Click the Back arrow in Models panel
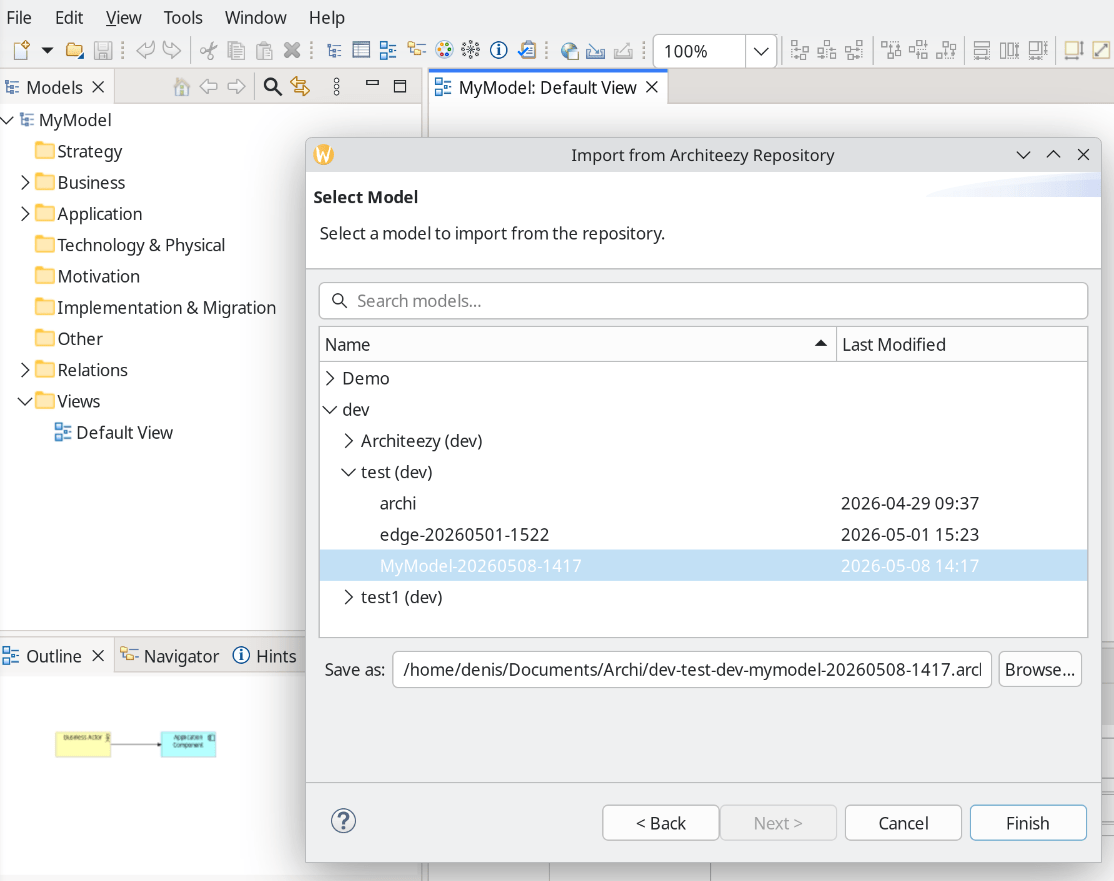The height and width of the screenshot is (881, 1114). [208, 87]
